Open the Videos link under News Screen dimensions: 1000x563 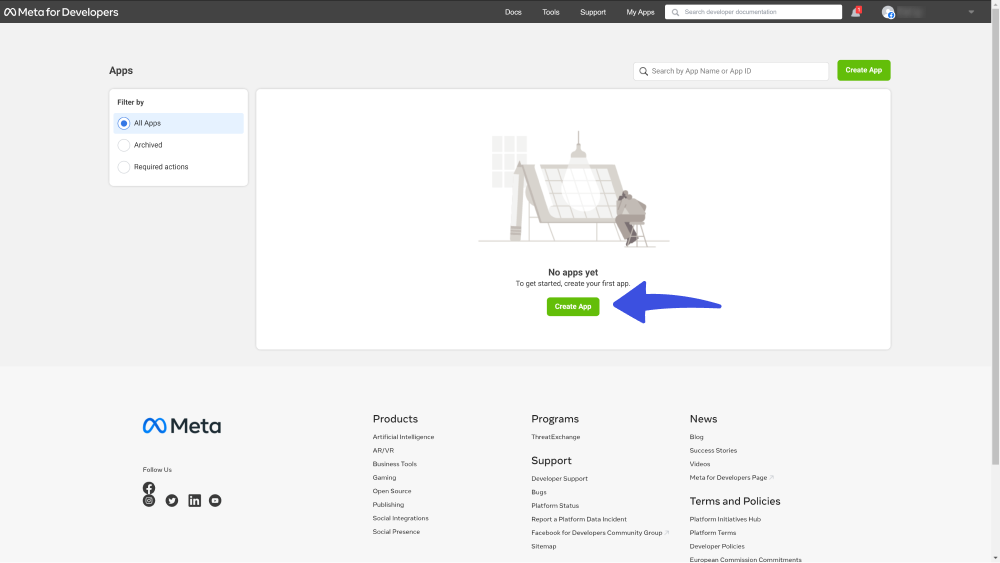700,464
